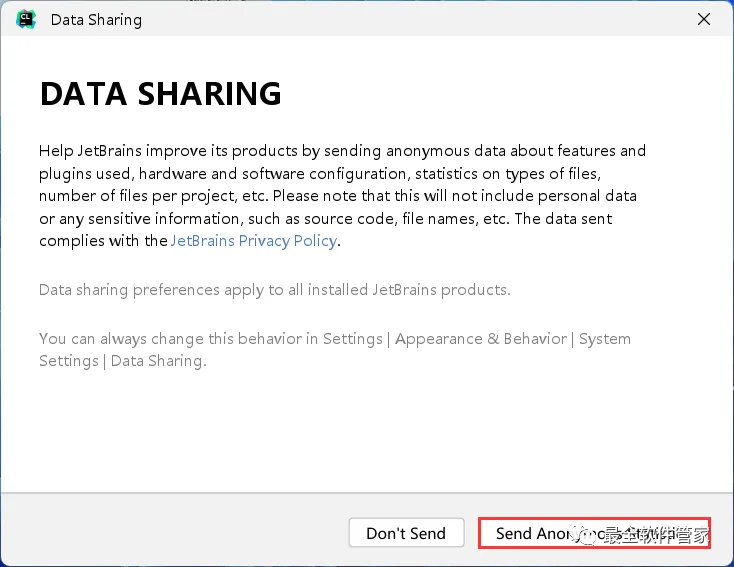Click the "Appearance & Behavior" settings path text

click(481, 339)
